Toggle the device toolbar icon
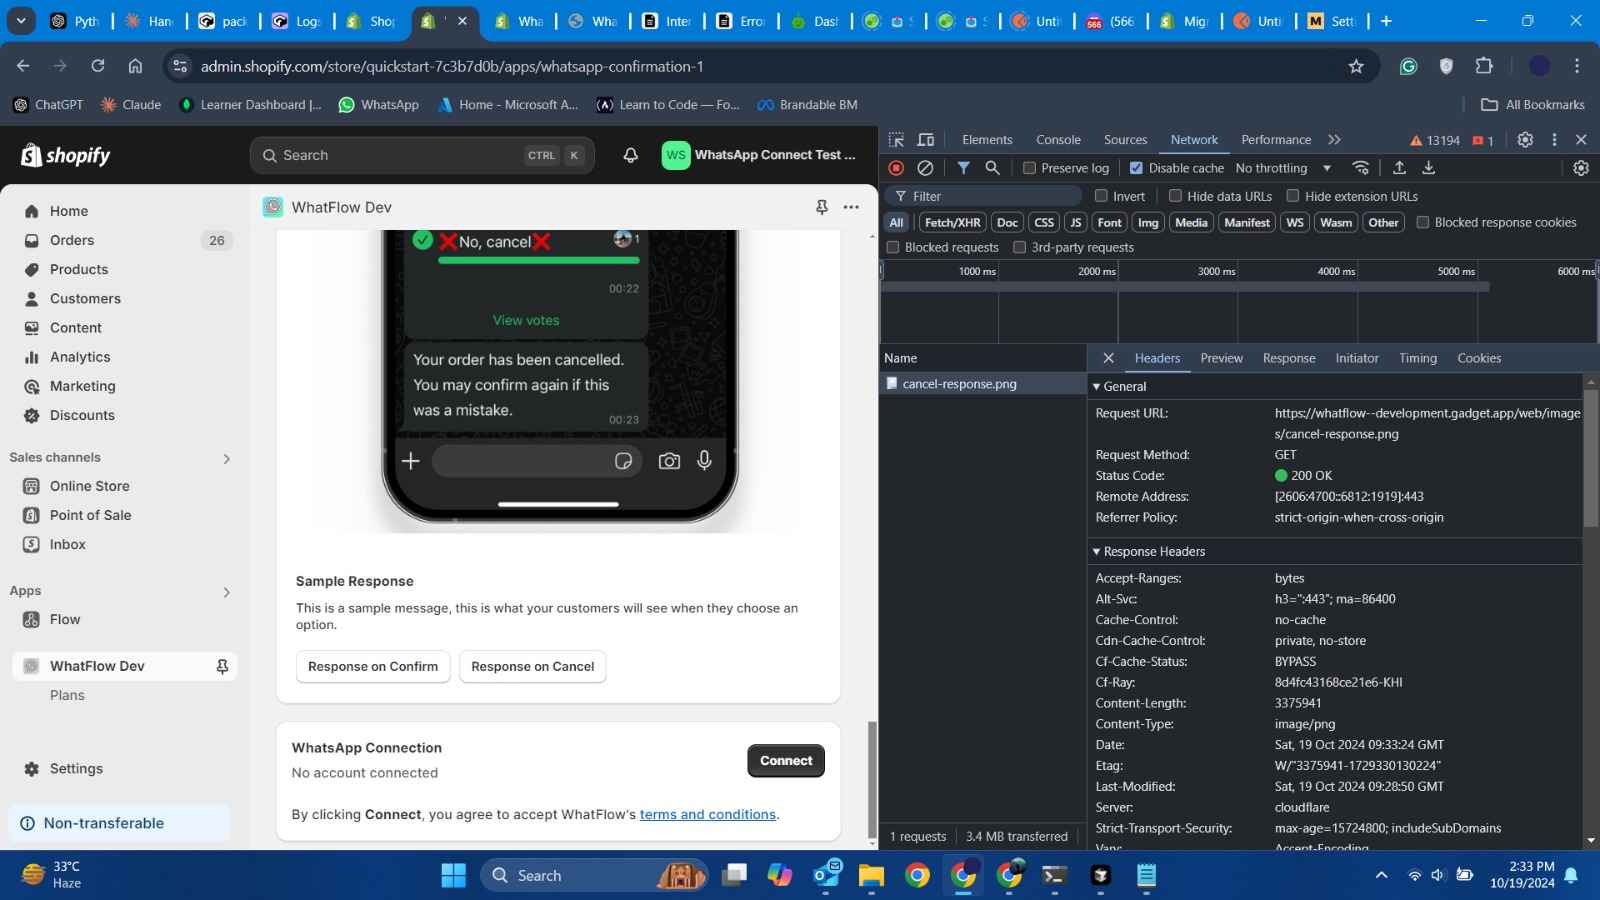This screenshot has height=900, width=1600. tap(926, 140)
